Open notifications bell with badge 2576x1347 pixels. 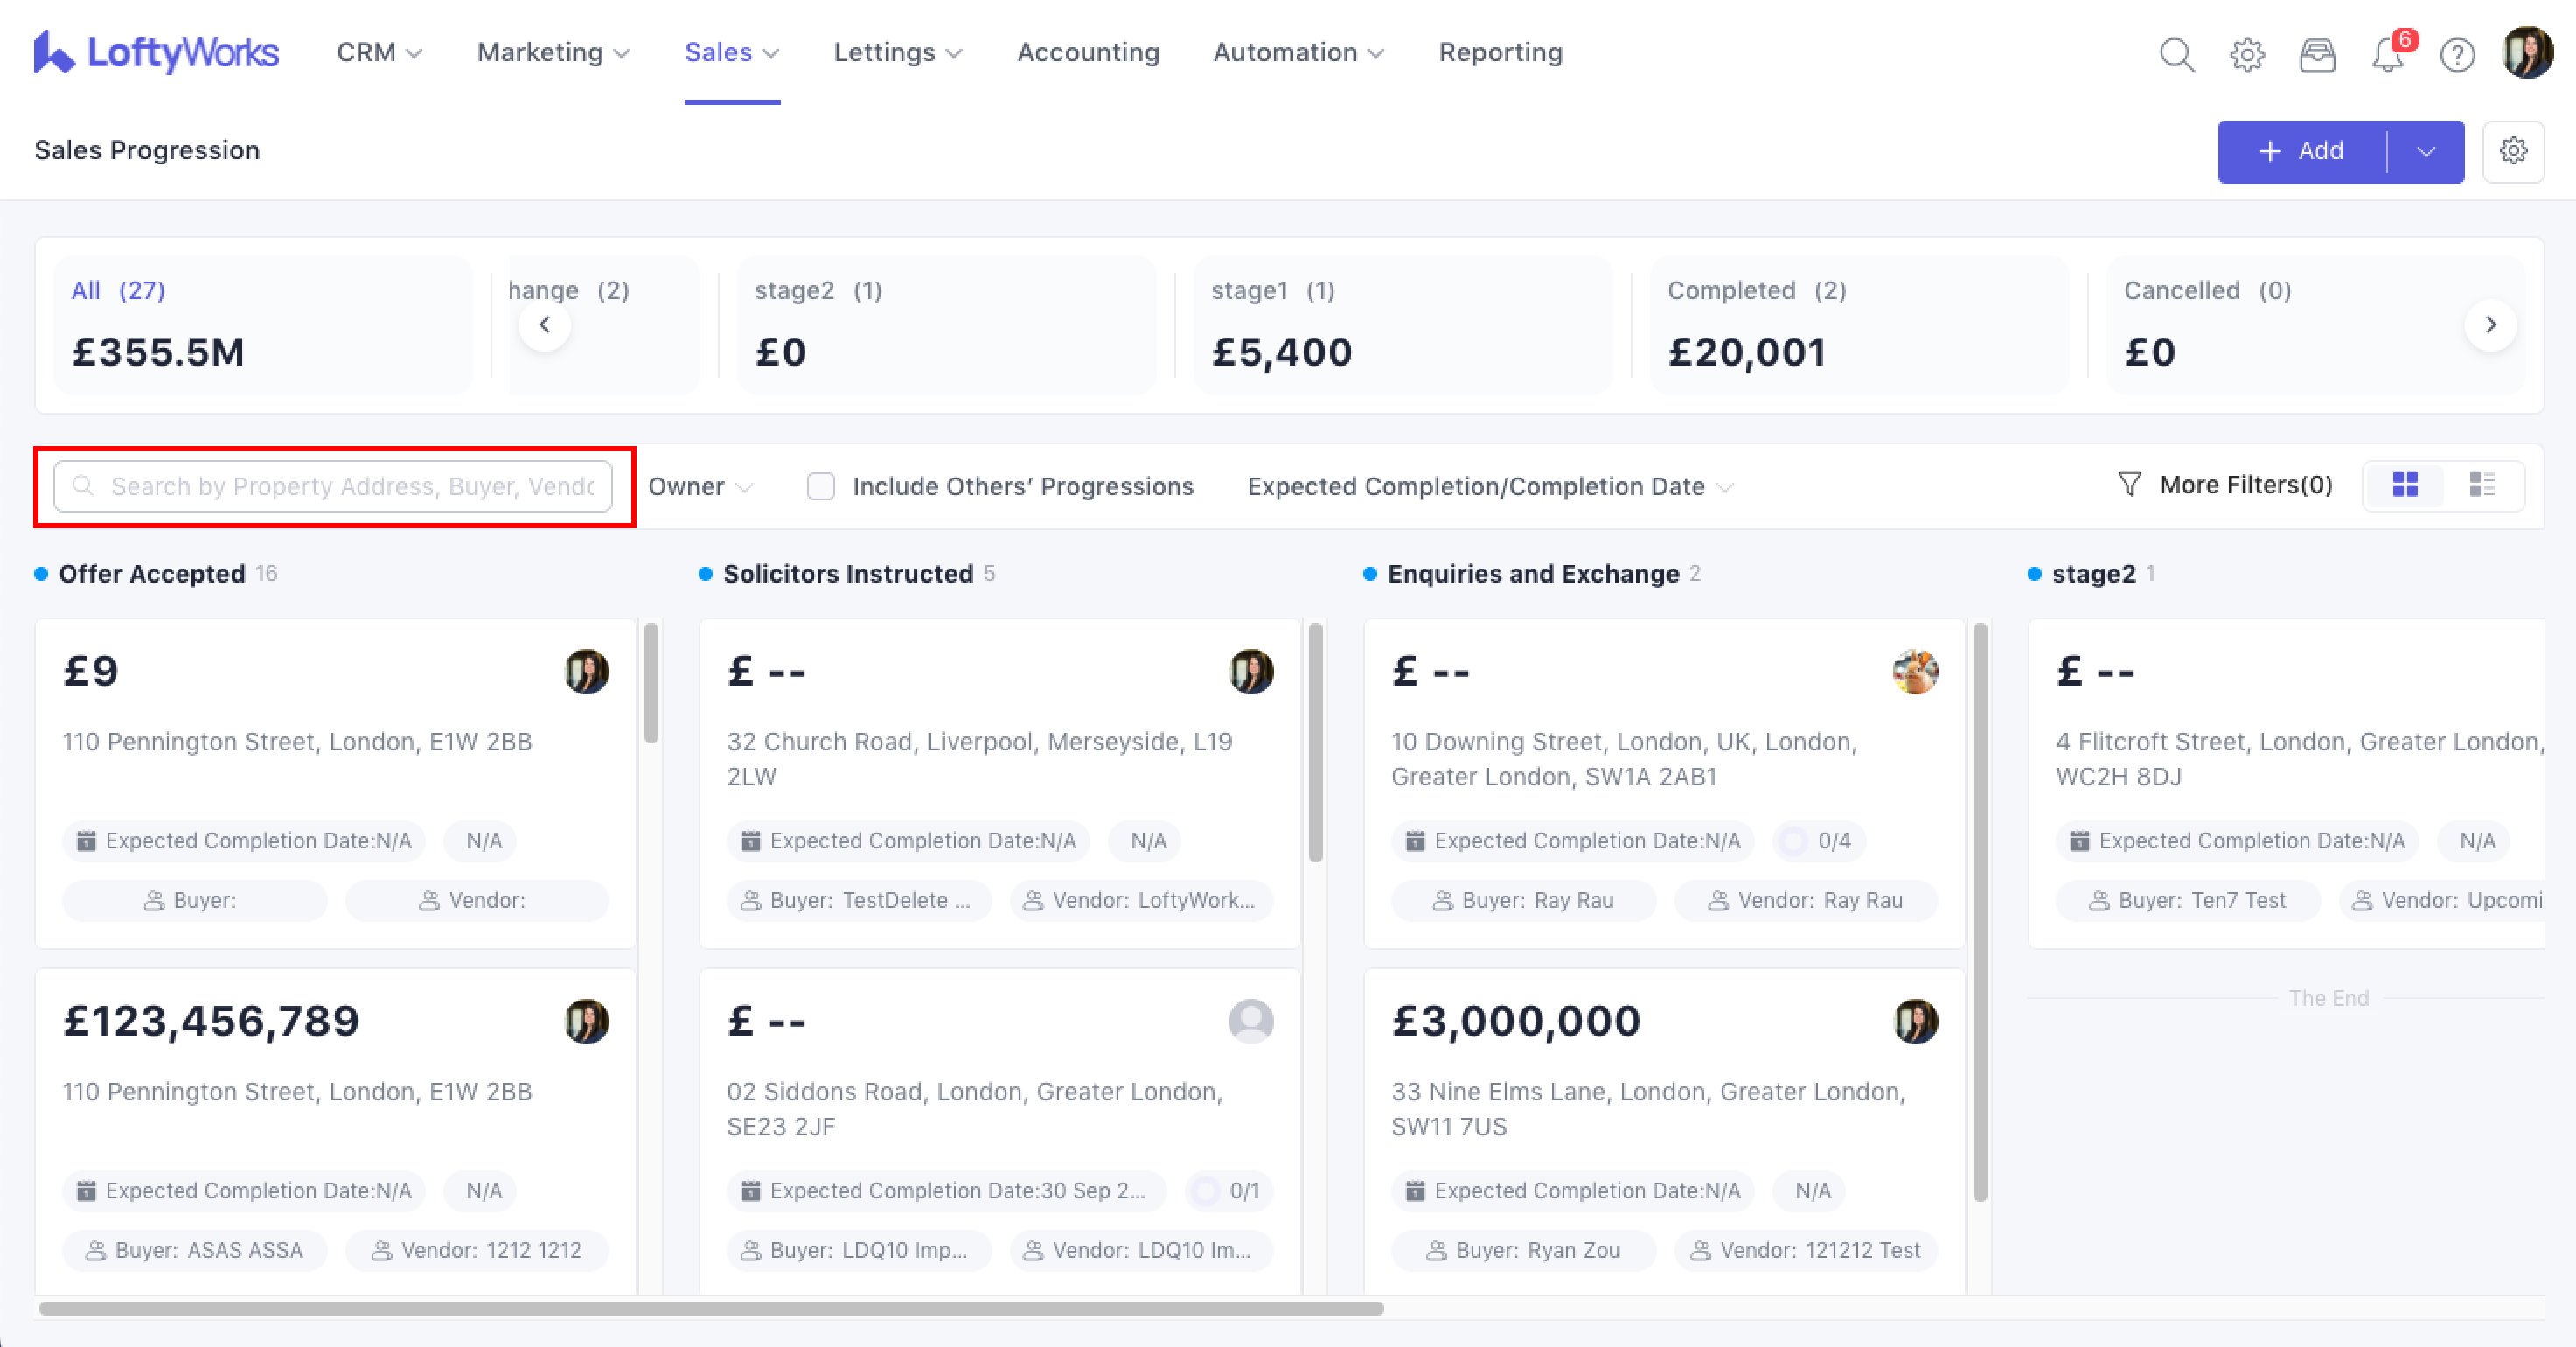[x=2388, y=54]
